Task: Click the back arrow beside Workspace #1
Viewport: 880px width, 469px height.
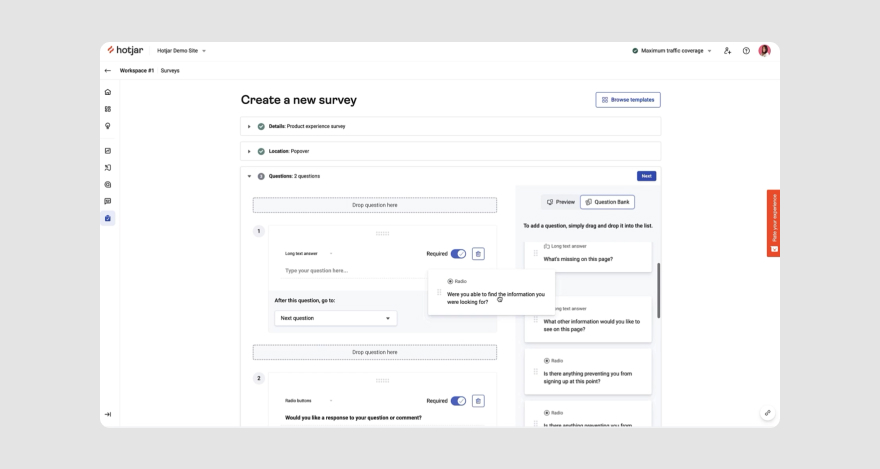Action: 108,71
